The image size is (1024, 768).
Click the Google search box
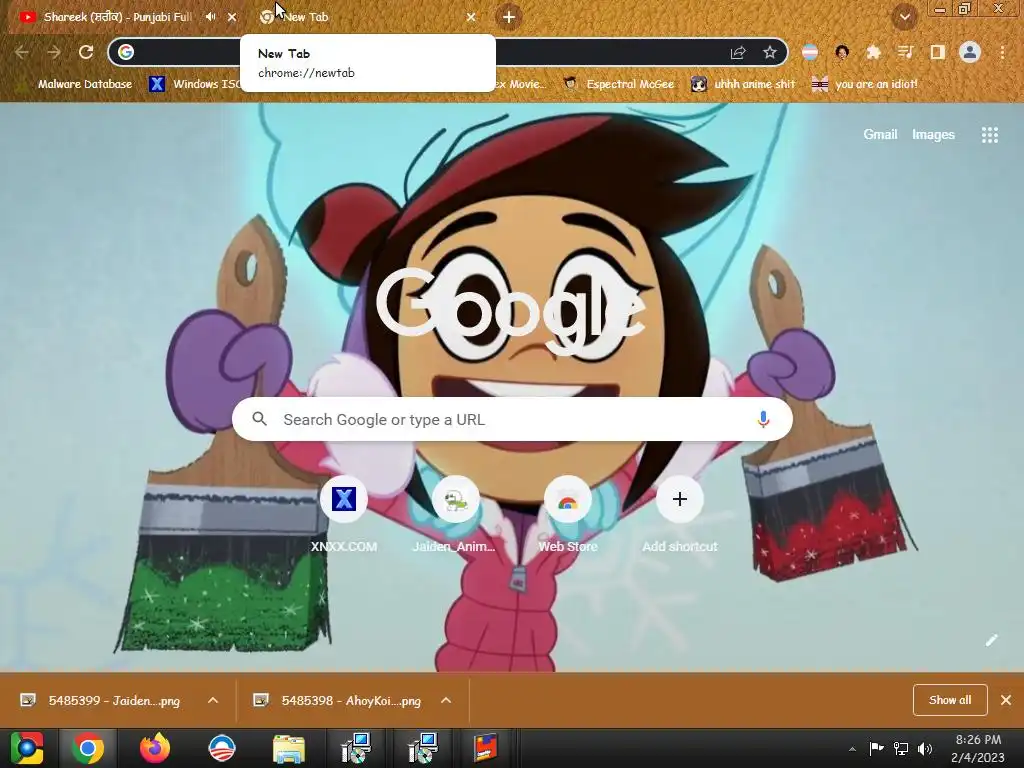pos(512,419)
